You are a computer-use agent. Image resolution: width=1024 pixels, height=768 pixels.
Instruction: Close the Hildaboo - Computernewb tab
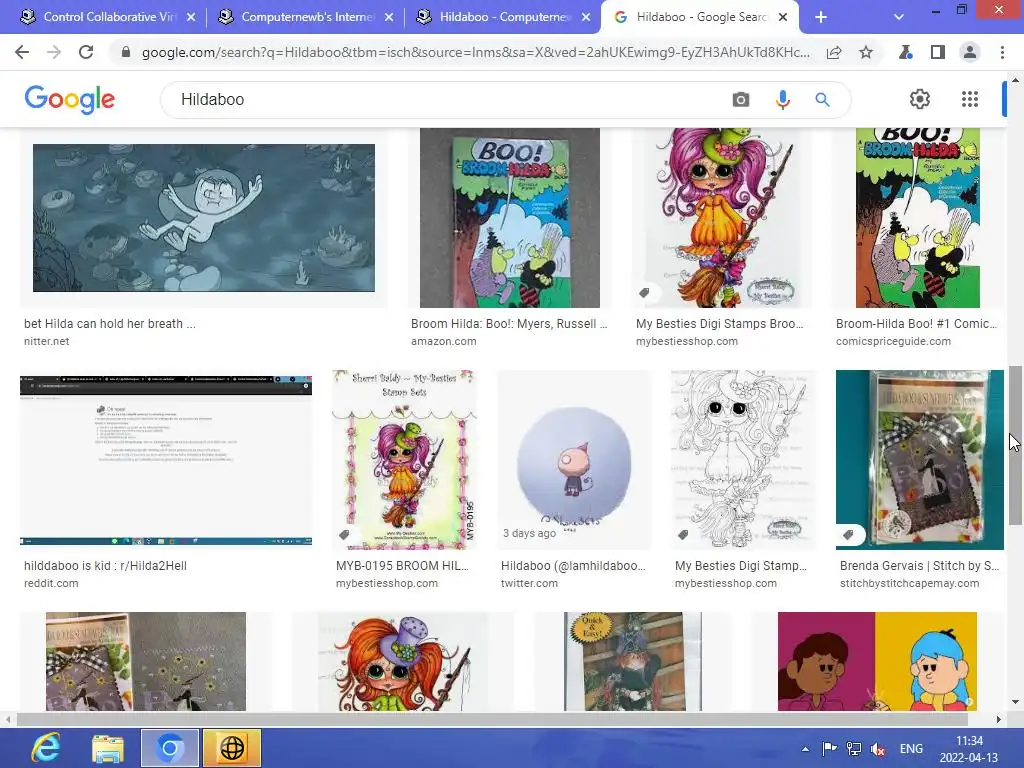click(586, 17)
